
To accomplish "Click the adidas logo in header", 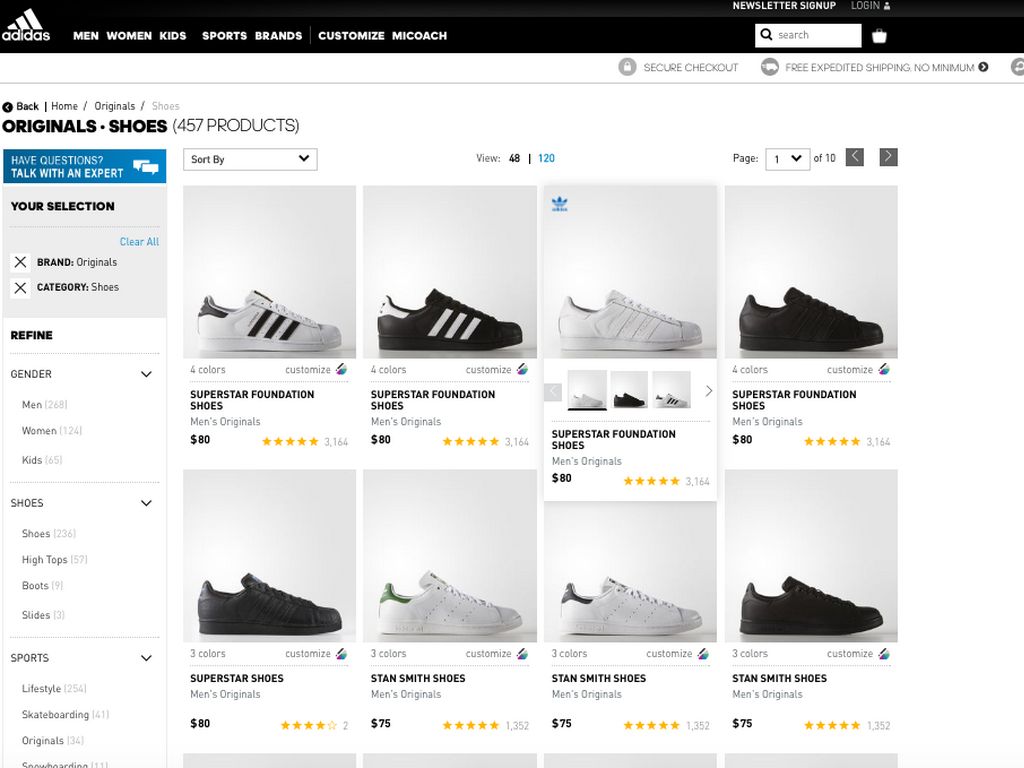I will coord(25,26).
